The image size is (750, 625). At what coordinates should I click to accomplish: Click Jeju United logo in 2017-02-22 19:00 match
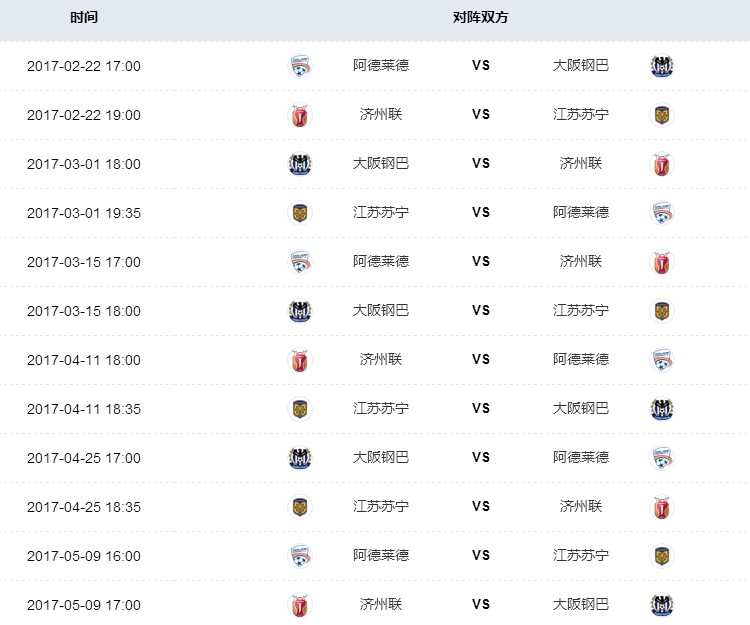(299, 115)
